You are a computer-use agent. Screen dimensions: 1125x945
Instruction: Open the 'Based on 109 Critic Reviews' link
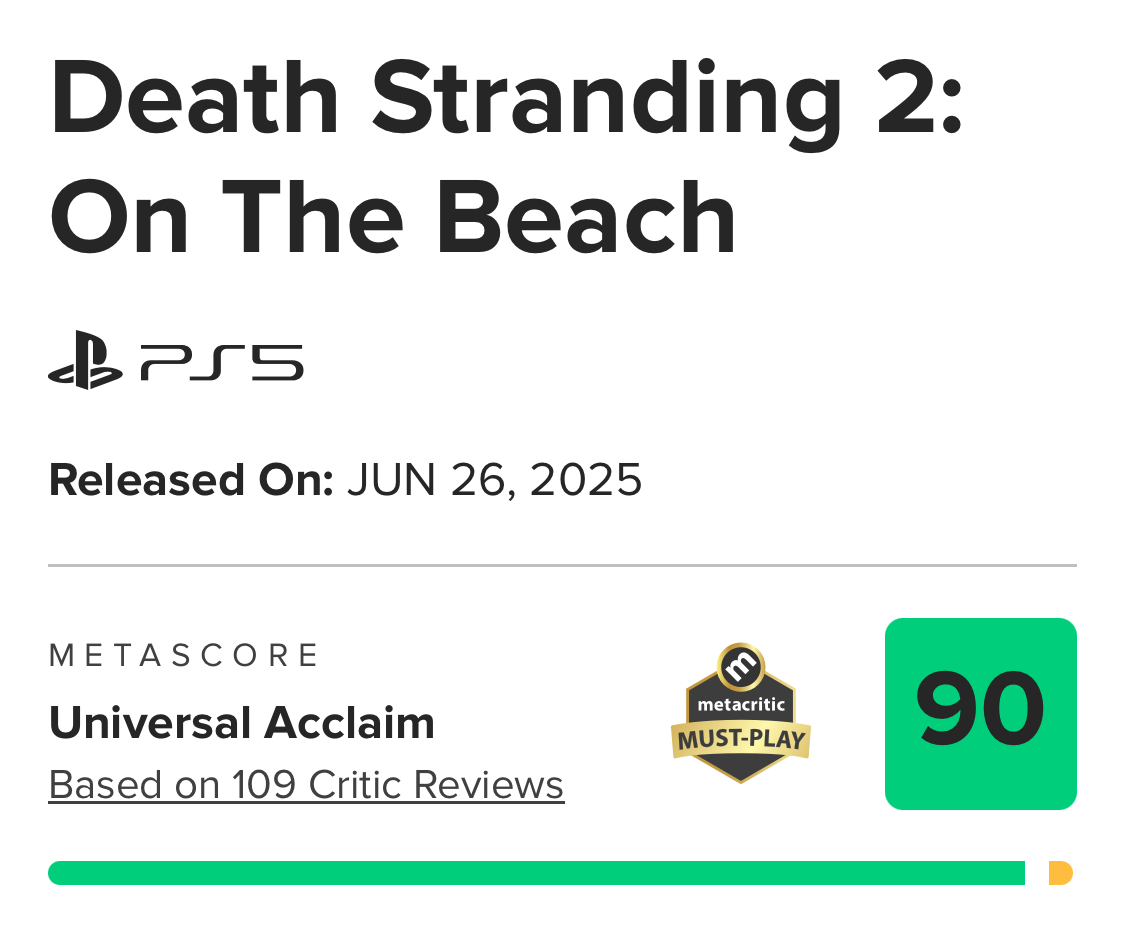pos(306,785)
